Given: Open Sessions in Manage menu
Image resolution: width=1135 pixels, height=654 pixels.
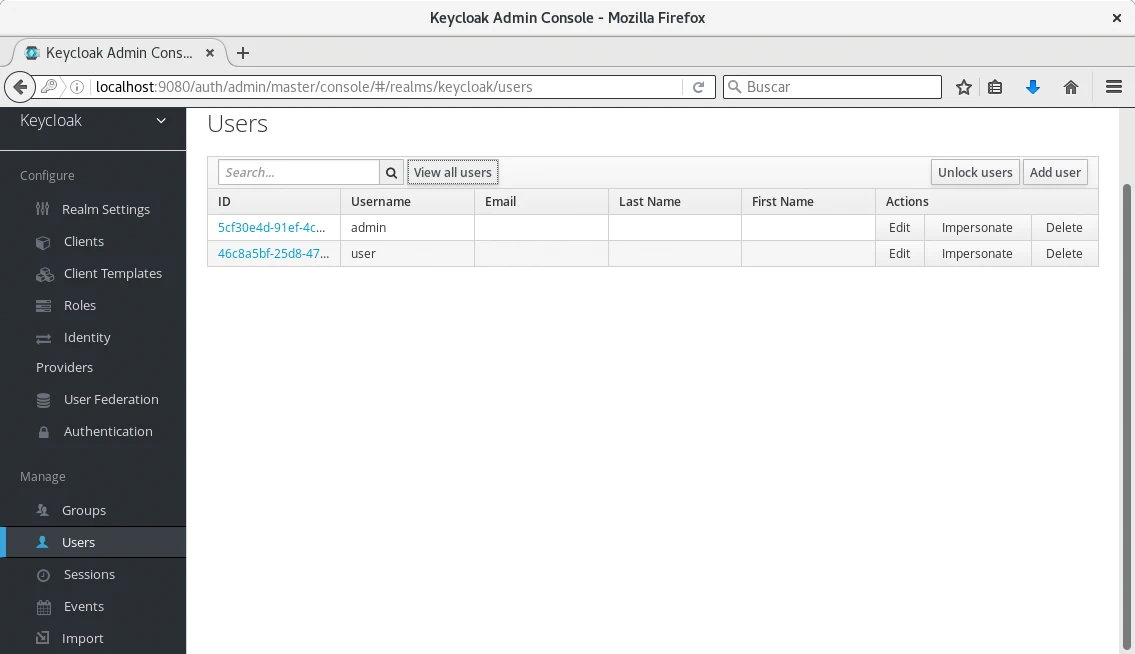Looking at the screenshot, I should pyautogui.click(x=89, y=574).
